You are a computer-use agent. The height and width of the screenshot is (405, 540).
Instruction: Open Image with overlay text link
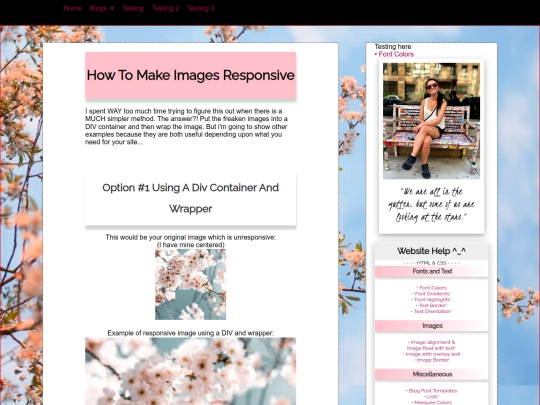click(x=433, y=354)
